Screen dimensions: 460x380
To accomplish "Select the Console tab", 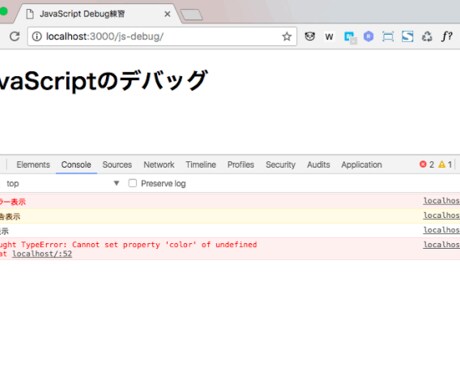I will click(x=76, y=165).
